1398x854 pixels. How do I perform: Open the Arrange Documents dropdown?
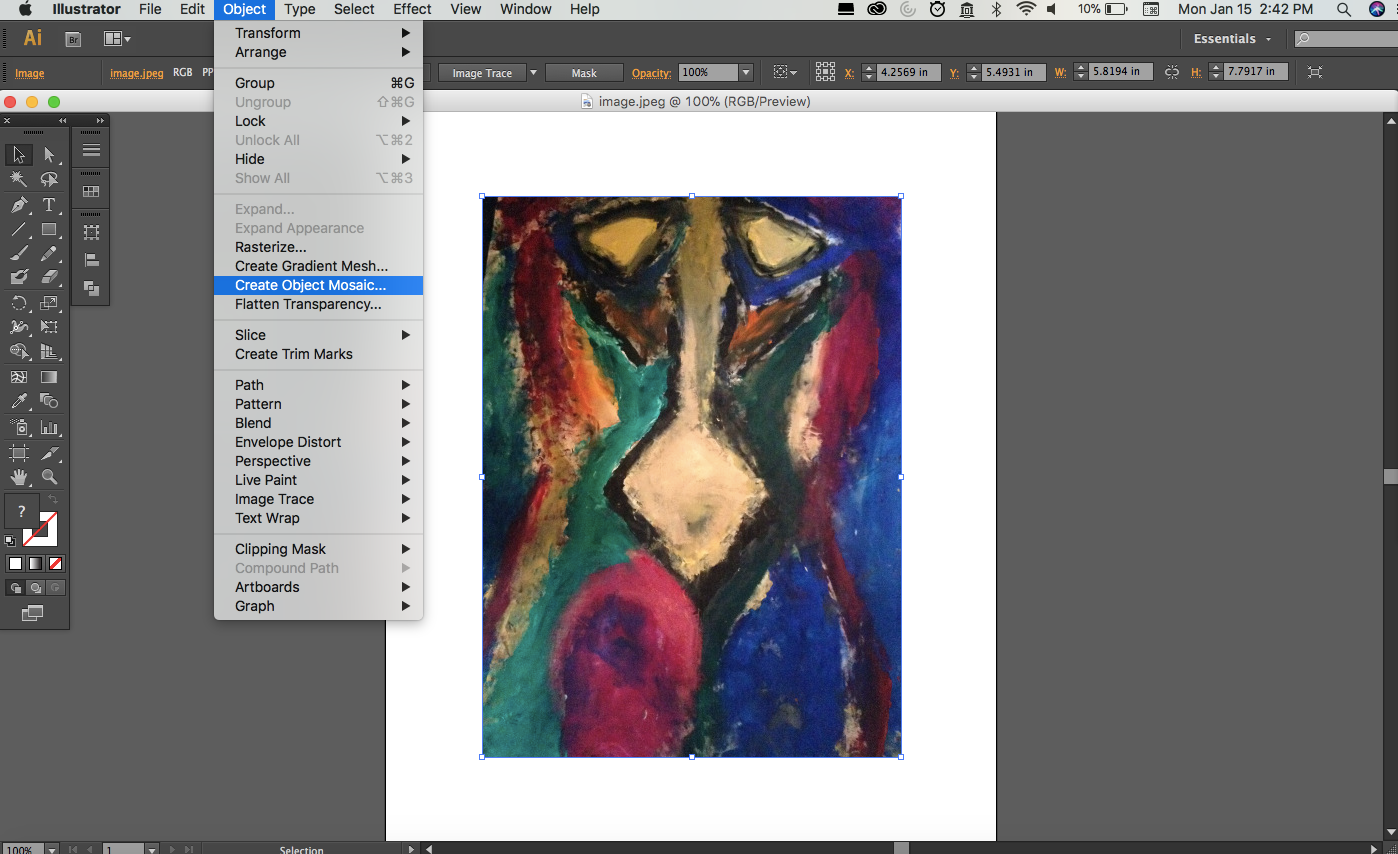coord(118,39)
